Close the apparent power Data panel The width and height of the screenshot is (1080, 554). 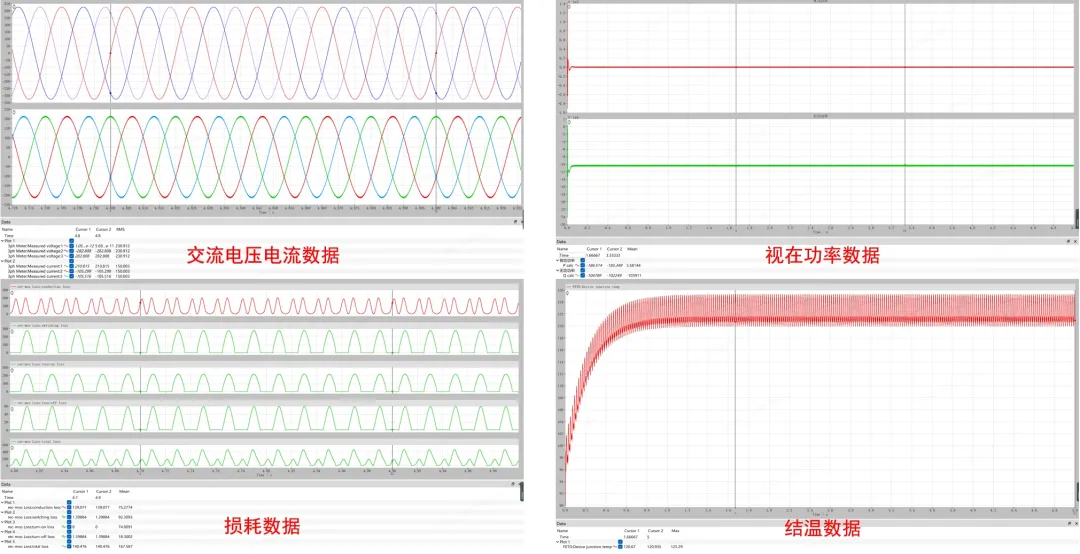click(1075, 241)
